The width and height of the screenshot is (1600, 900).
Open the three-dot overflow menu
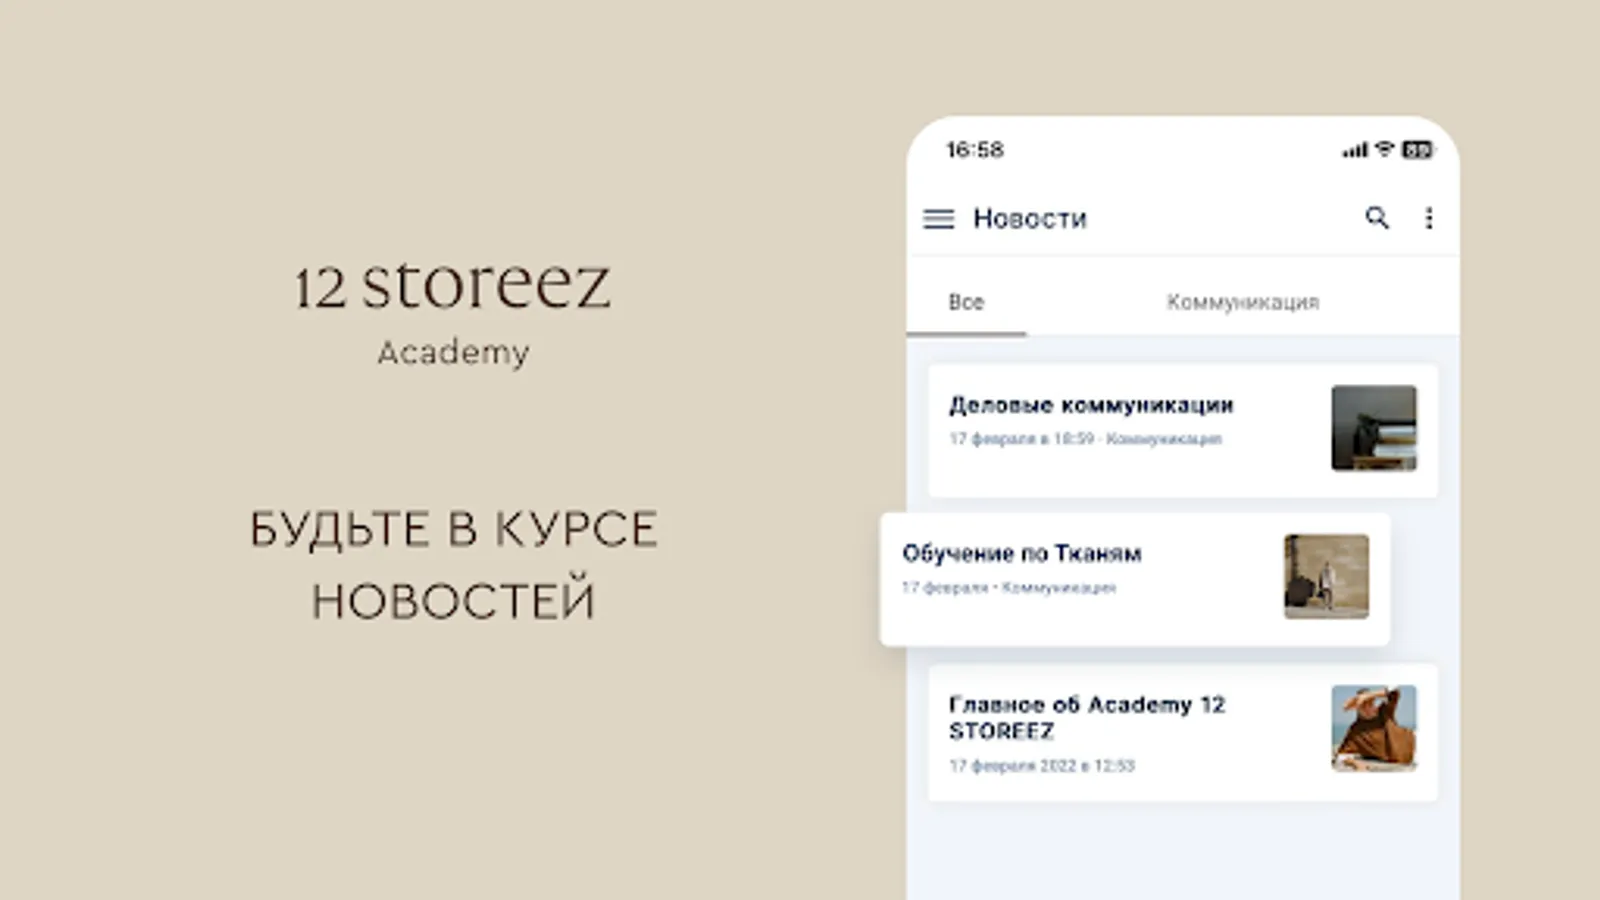1429,218
